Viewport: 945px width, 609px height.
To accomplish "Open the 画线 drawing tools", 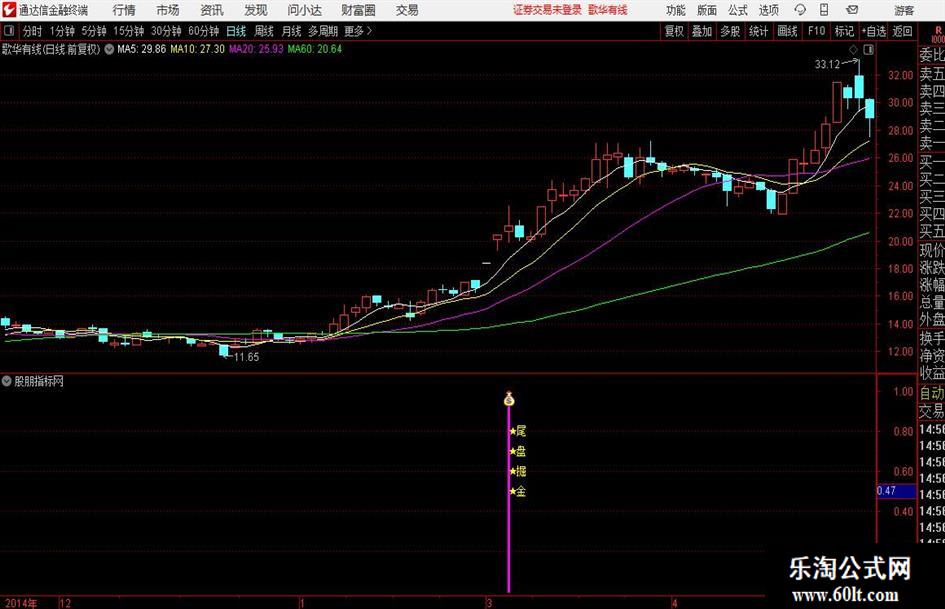I will (x=788, y=31).
